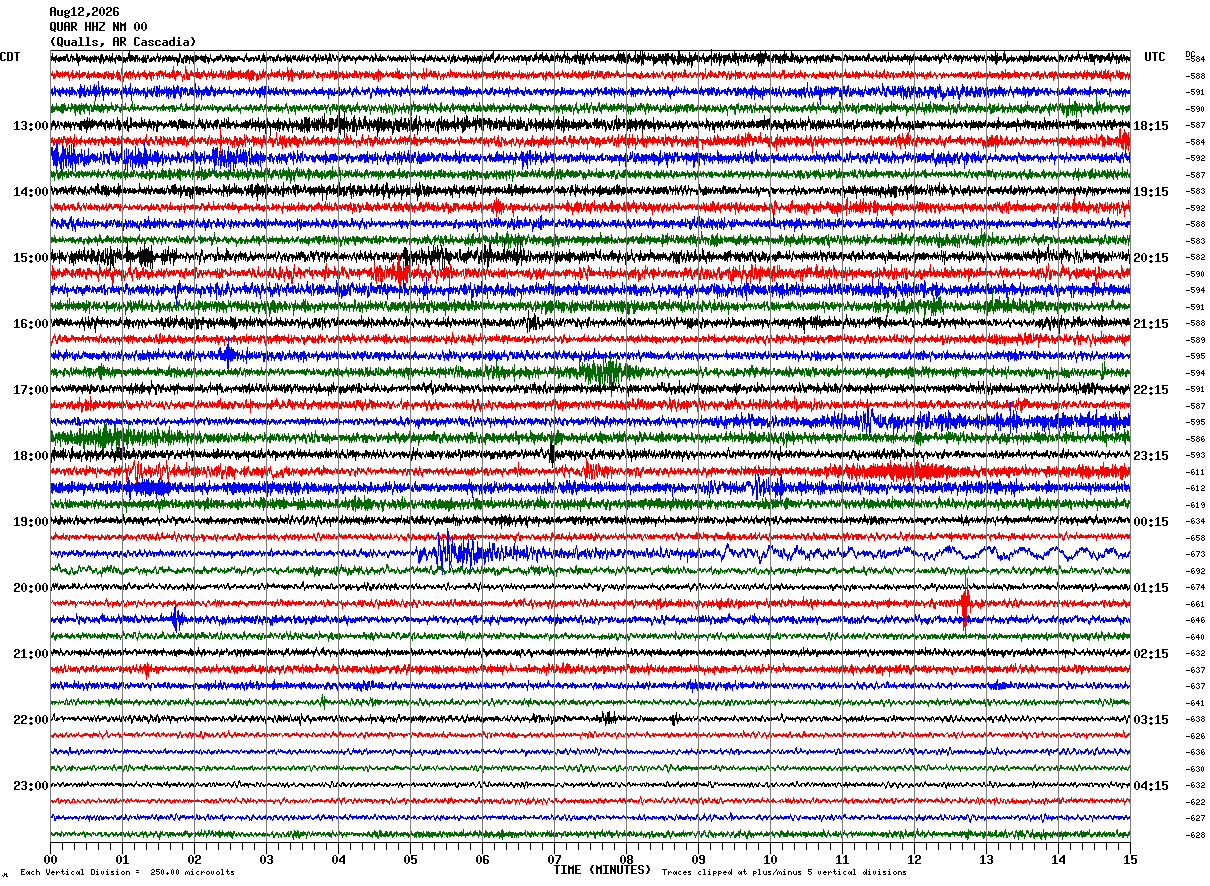Screen dimensions: 1210x886
Task: Click minute tick 15 on the bottom axis
Action: 1130,859
